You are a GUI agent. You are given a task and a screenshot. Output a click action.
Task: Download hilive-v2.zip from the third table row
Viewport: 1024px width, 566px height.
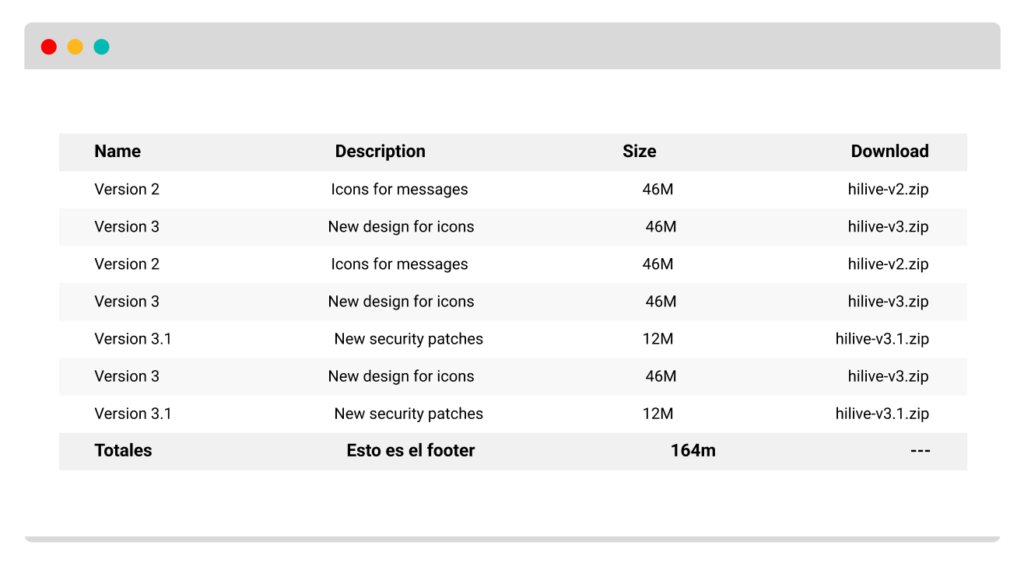888,264
